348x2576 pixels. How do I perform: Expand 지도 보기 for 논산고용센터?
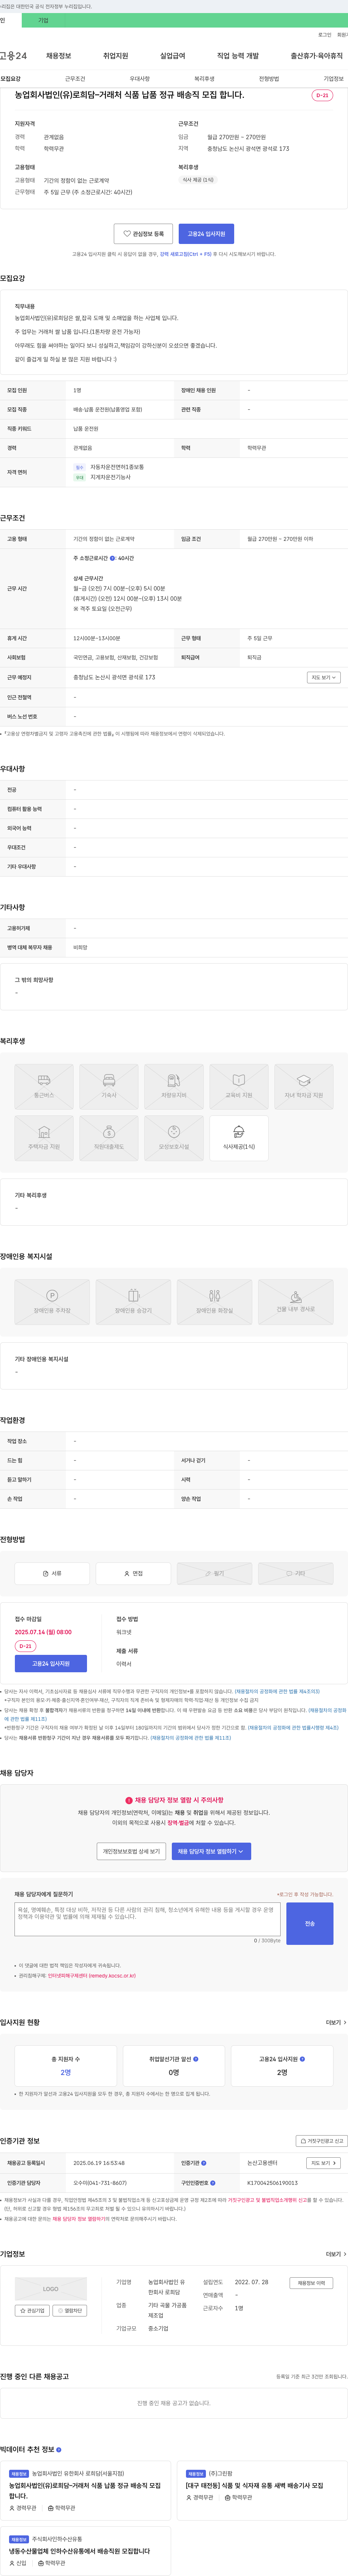(x=323, y=2163)
